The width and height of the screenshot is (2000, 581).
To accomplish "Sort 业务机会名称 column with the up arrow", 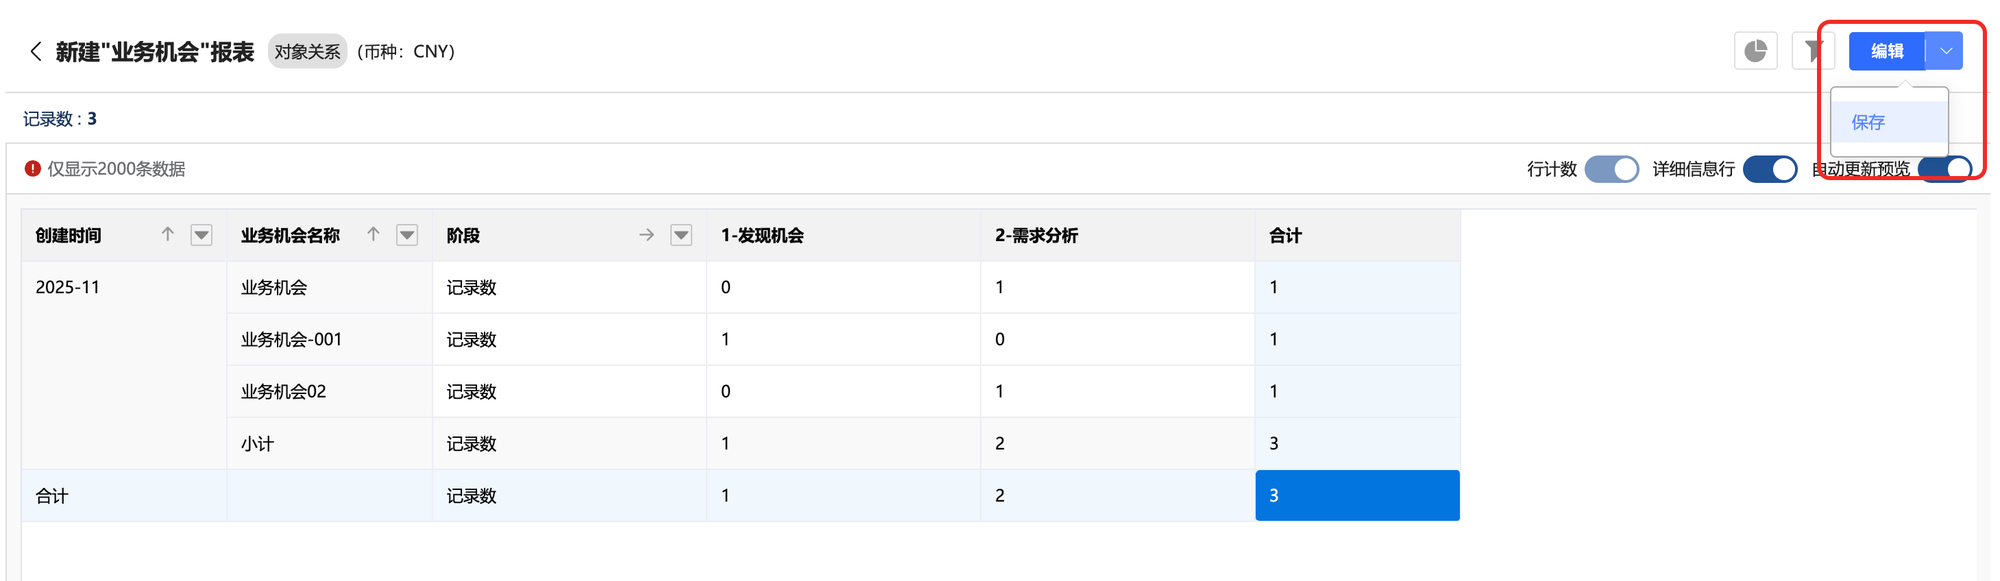I will [x=373, y=235].
